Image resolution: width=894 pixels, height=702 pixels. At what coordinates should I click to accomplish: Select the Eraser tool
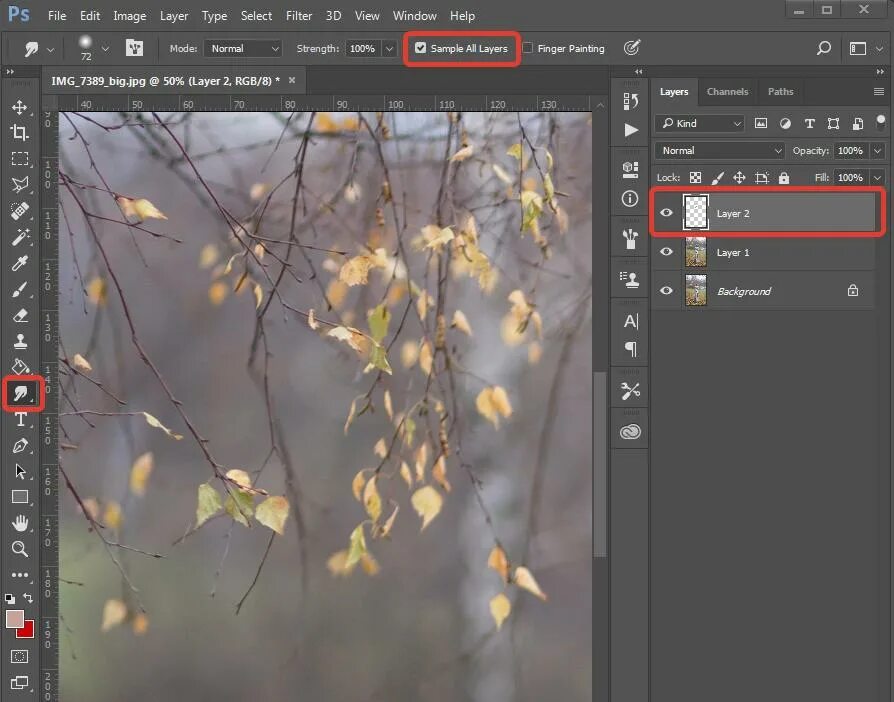[x=19, y=315]
